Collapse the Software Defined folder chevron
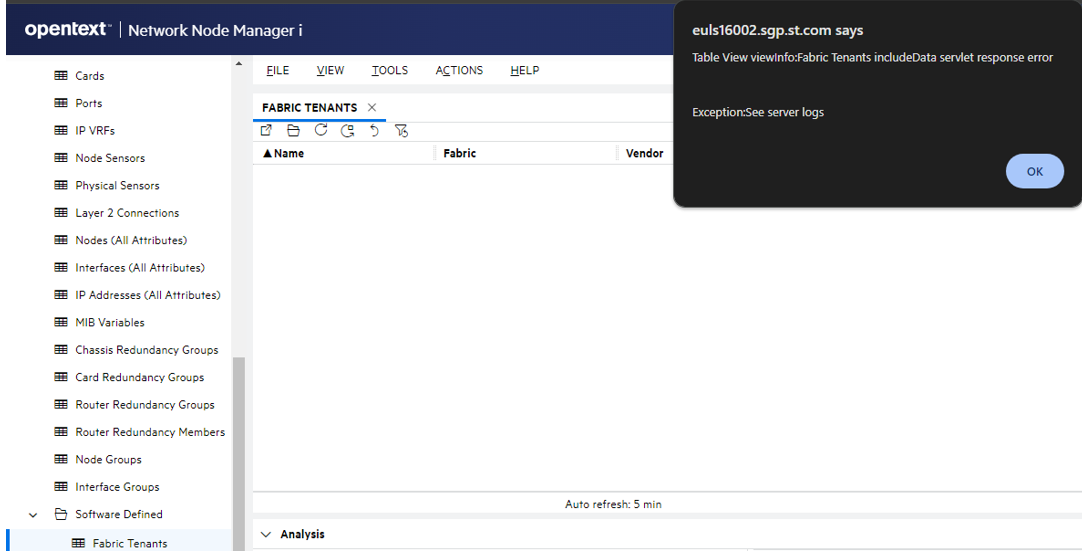Screen dimensions: 1082x551 coord(33,514)
